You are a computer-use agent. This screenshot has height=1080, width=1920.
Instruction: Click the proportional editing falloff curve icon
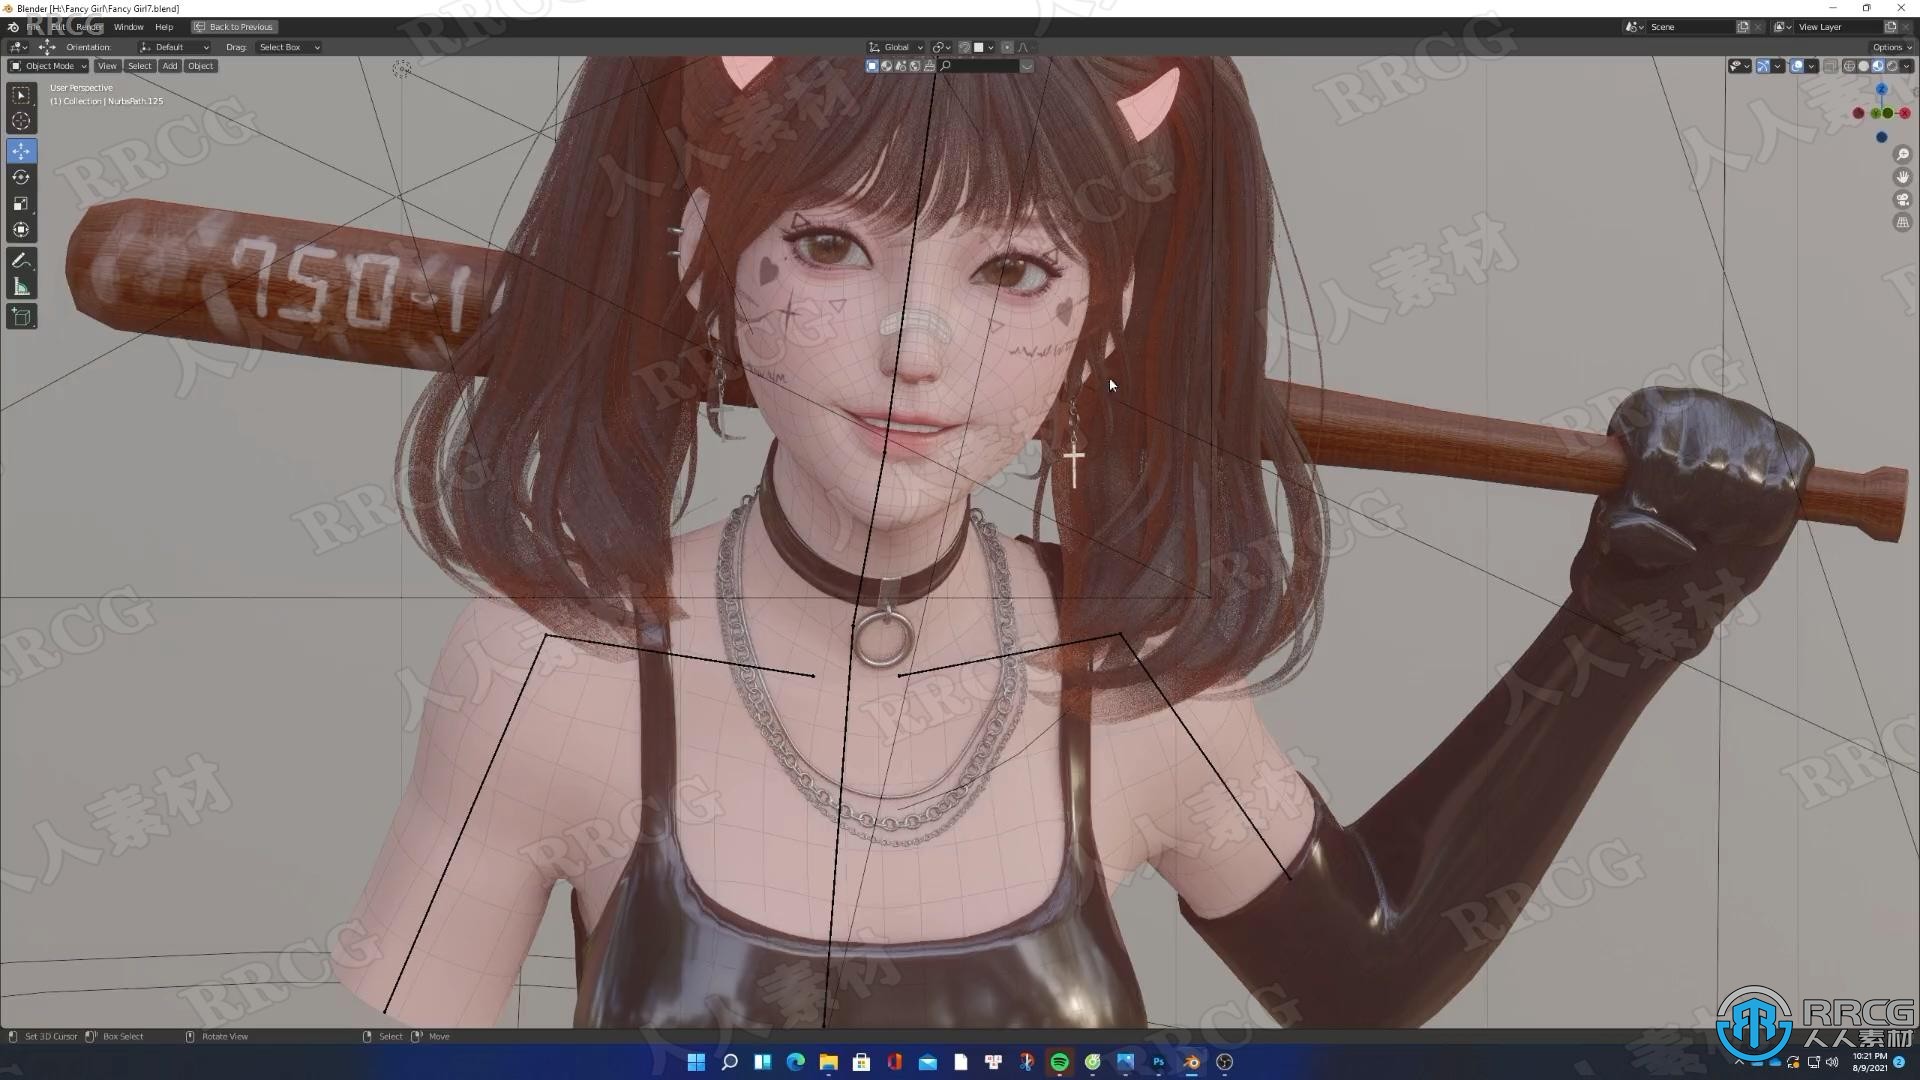coord(1024,47)
